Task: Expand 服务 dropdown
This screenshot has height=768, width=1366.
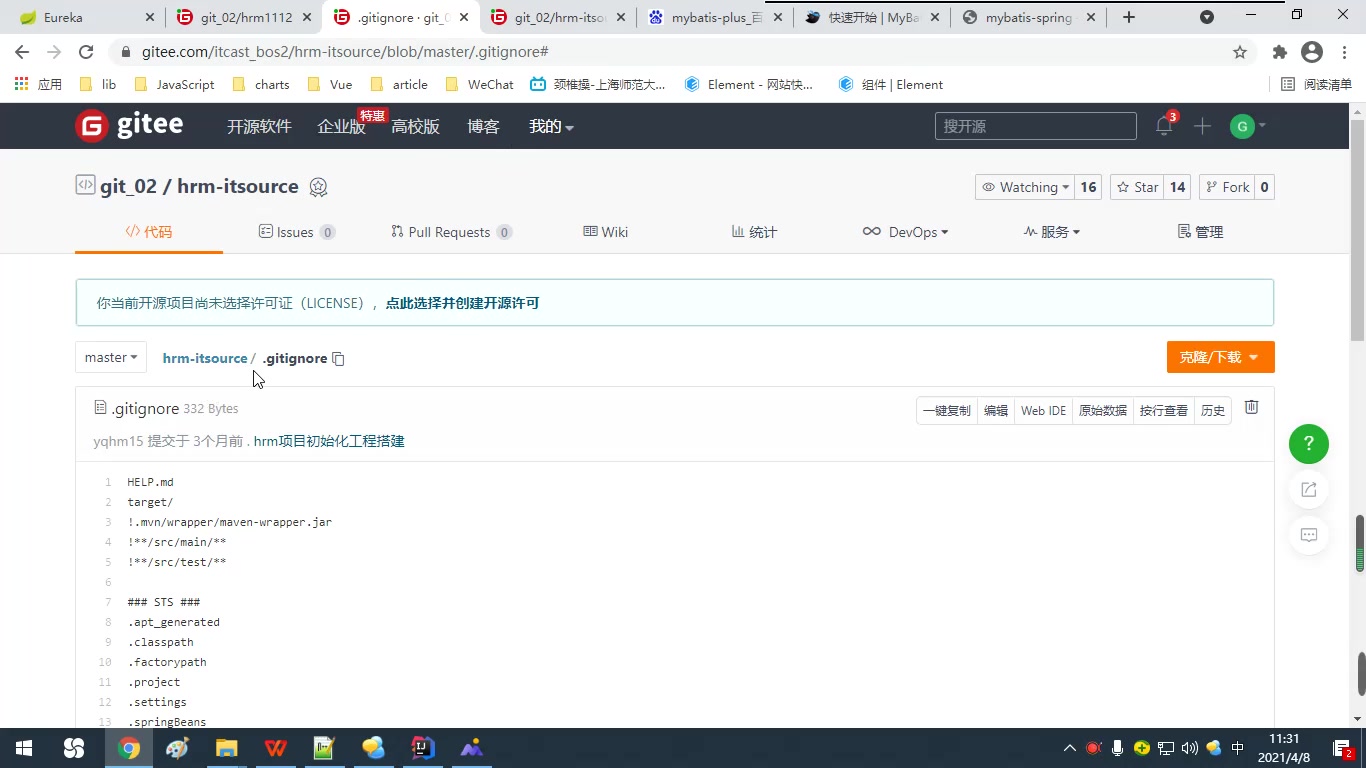Action: tap(1052, 232)
